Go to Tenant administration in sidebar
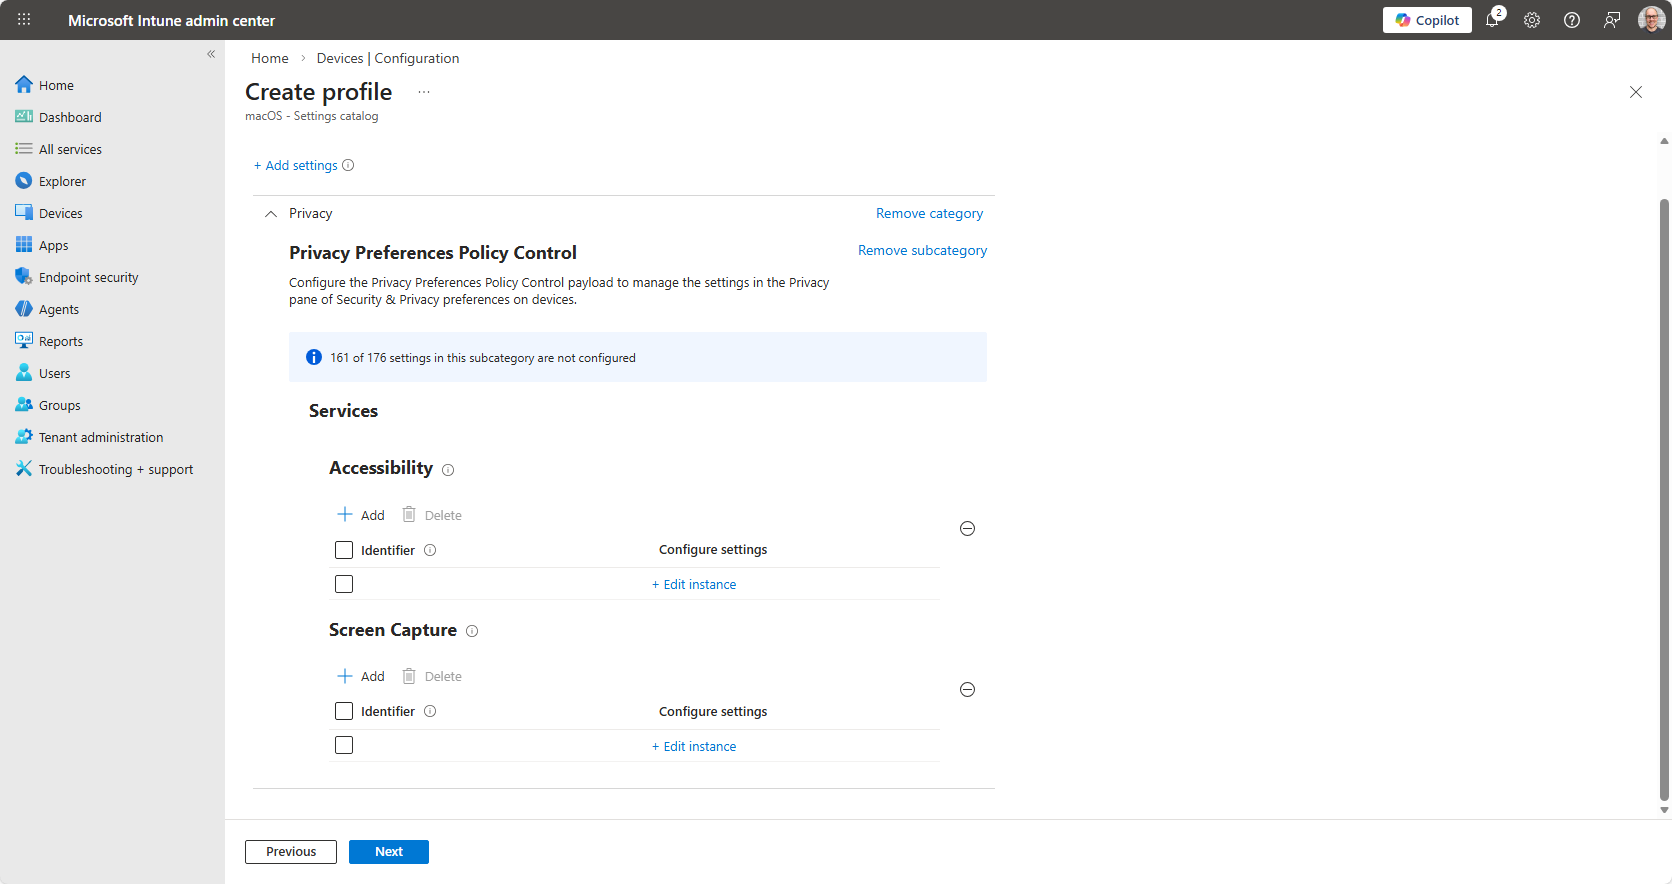This screenshot has height=884, width=1672. 100,437
